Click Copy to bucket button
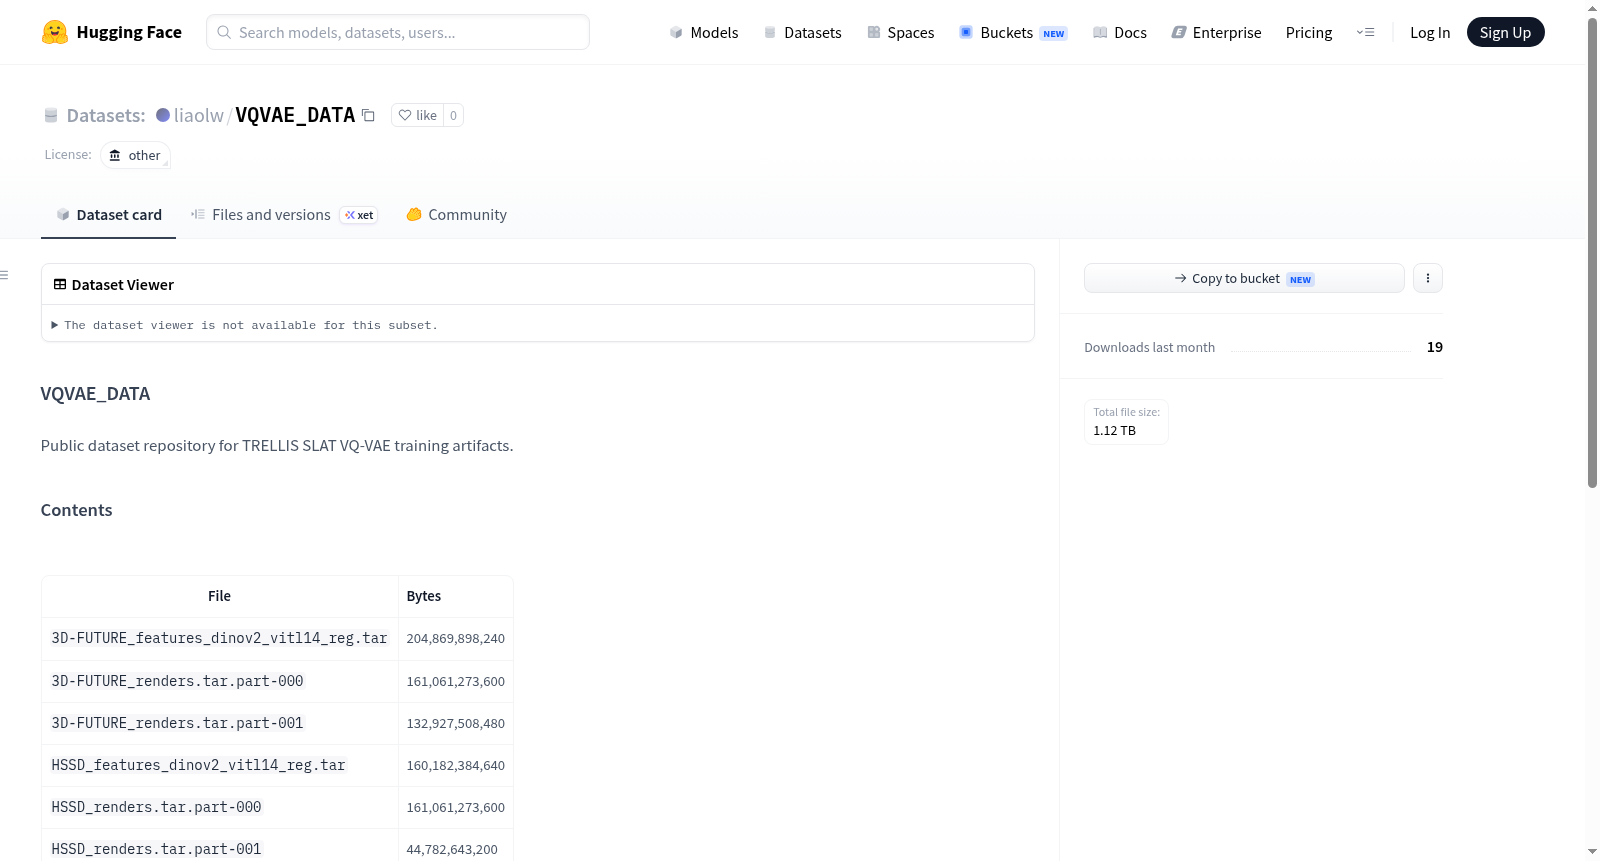 click(1244, 278)
